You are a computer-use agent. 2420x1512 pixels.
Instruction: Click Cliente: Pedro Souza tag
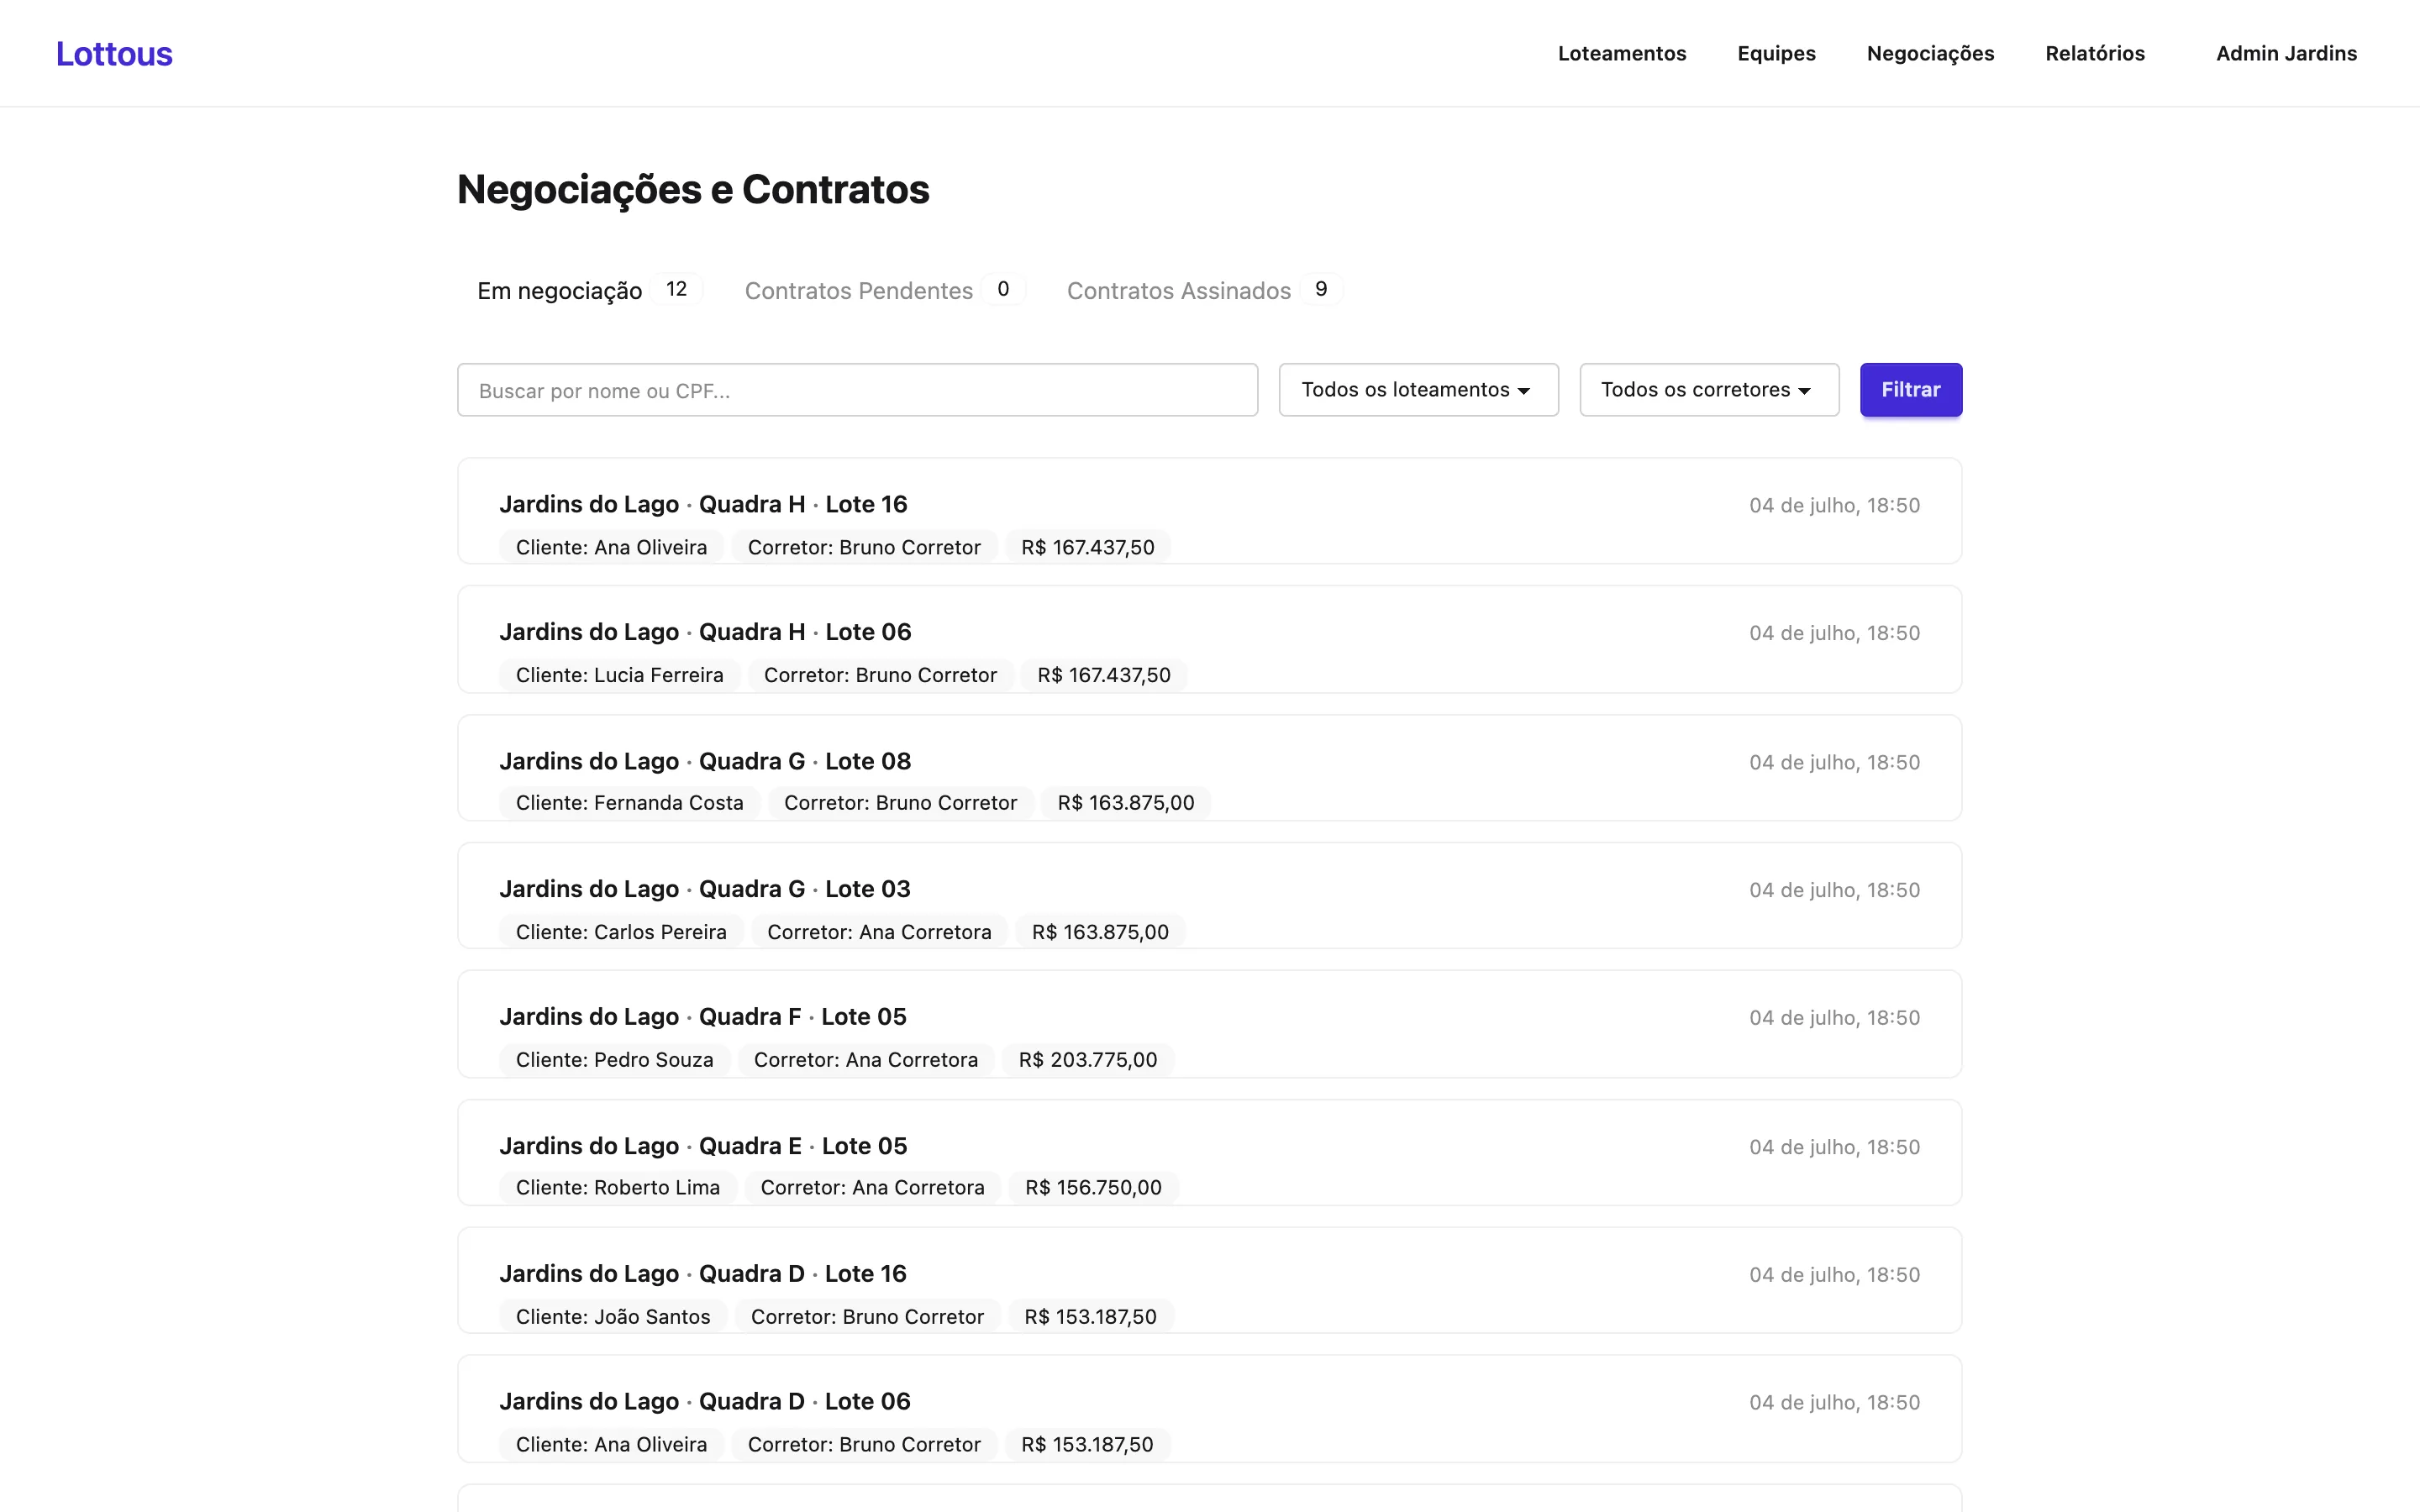pyautogui.click(x=614, y=1060)
